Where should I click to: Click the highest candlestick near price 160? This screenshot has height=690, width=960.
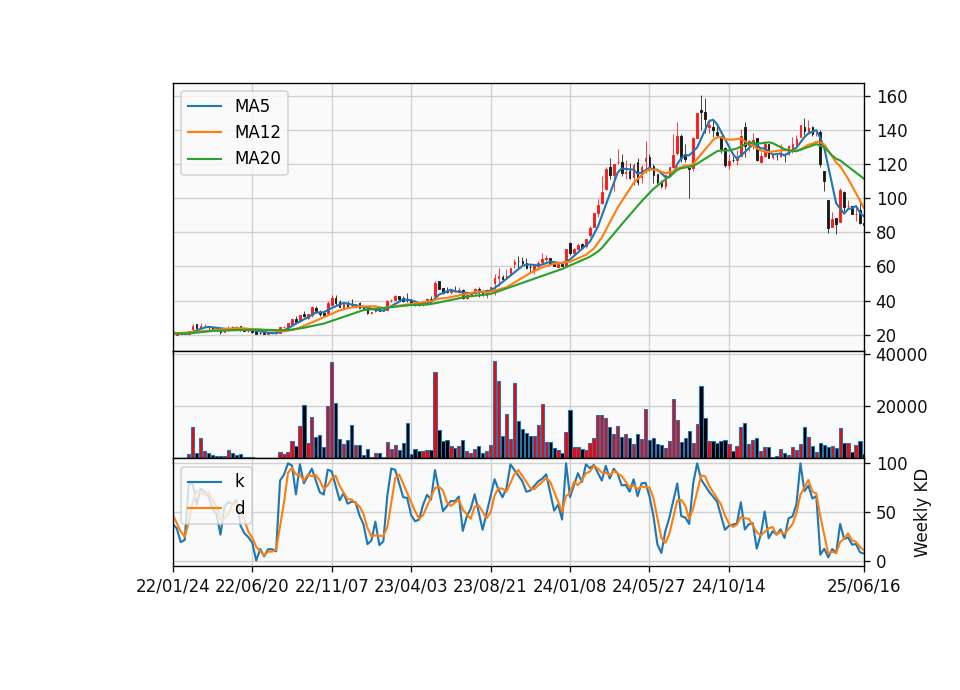[x=702, y=113]
